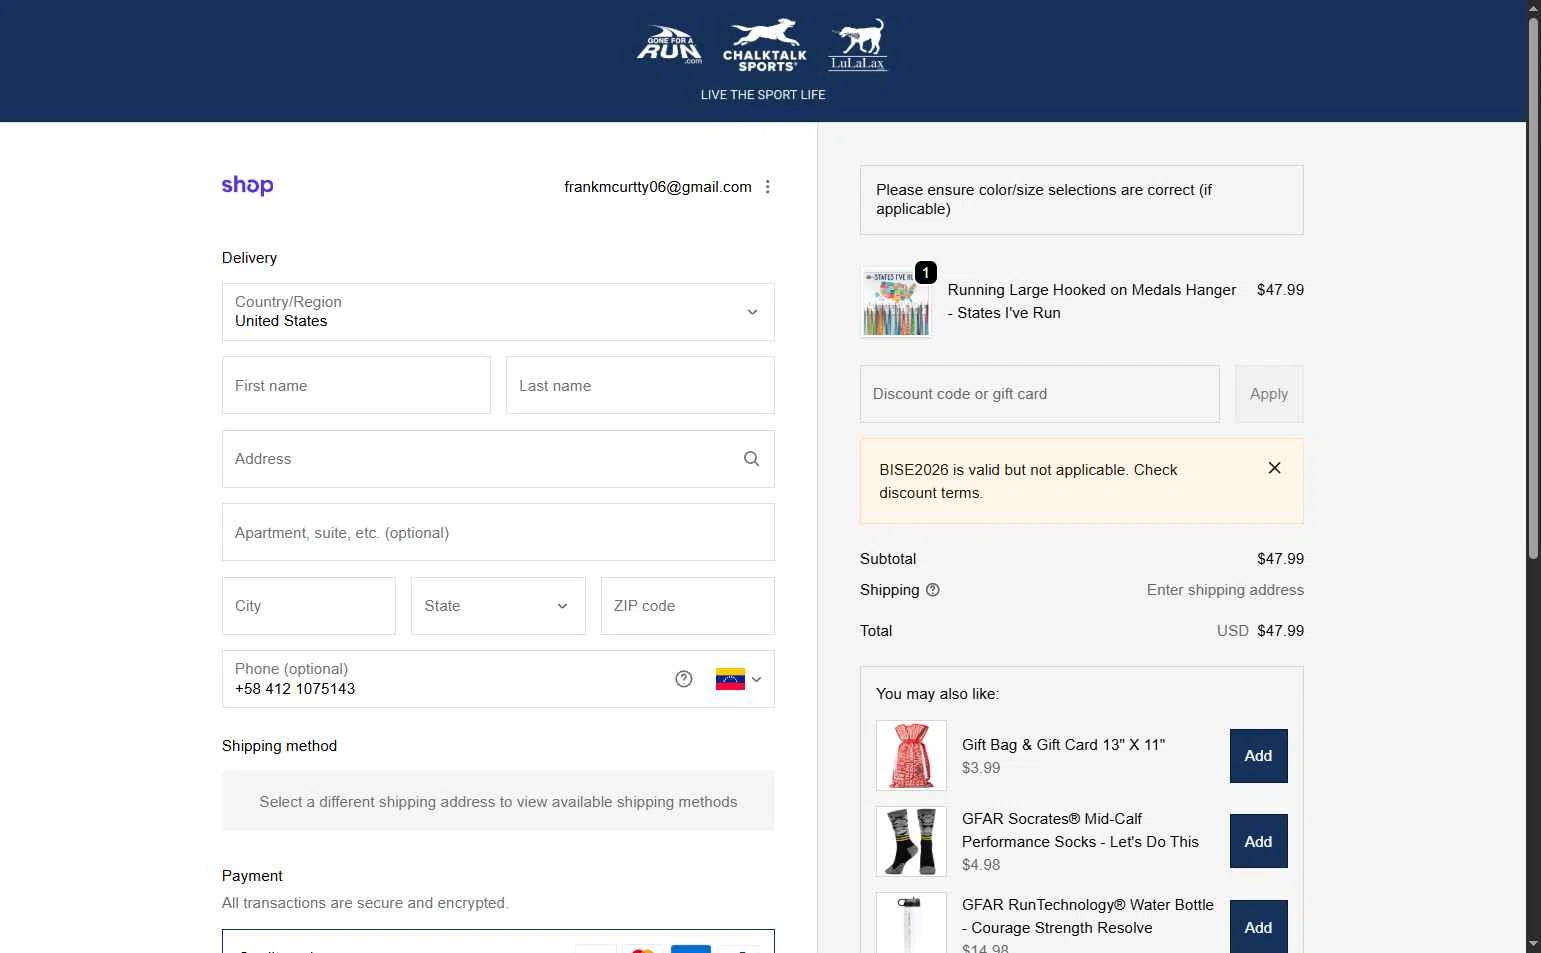Click the Gone For a Run logo
This screenshot has width=1541, height=953.
click(669, 44)
